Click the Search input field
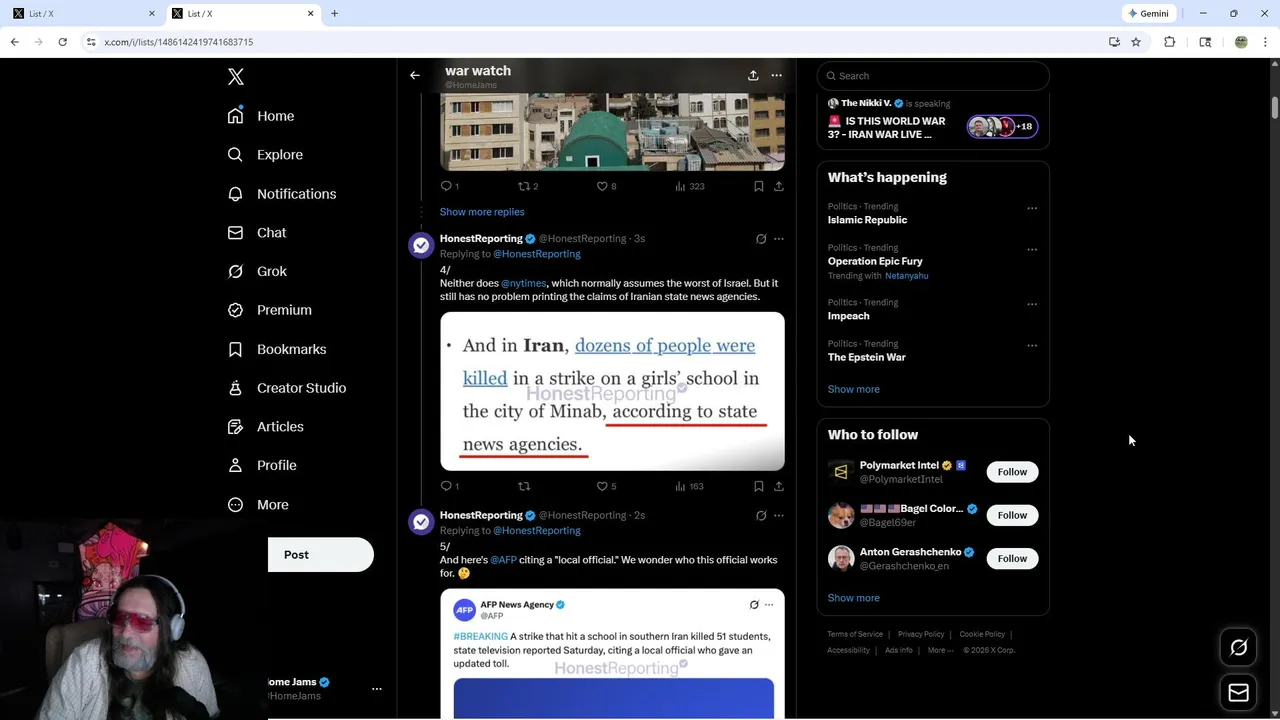Image resolution: width=1280 pixels, height=720 pixels. click(x=933, y=76)
